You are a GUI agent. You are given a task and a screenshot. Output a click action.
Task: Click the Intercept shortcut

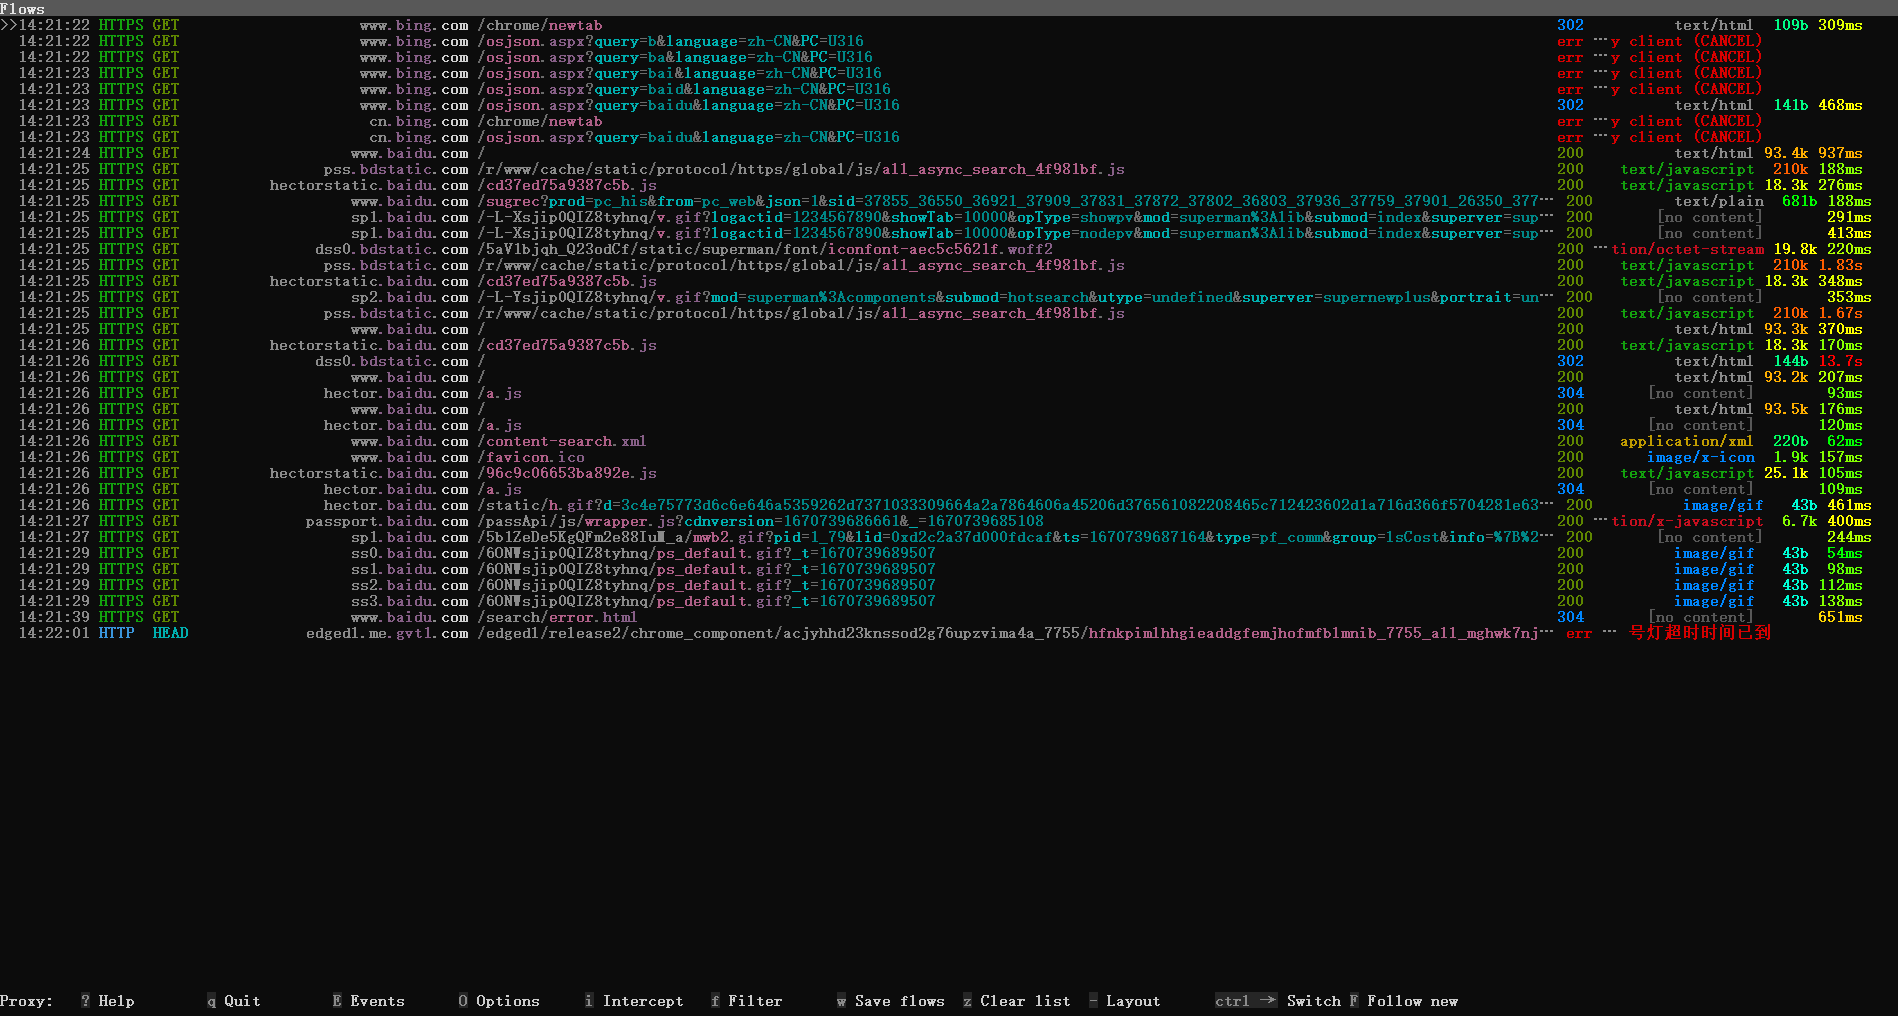[634, 1001]
